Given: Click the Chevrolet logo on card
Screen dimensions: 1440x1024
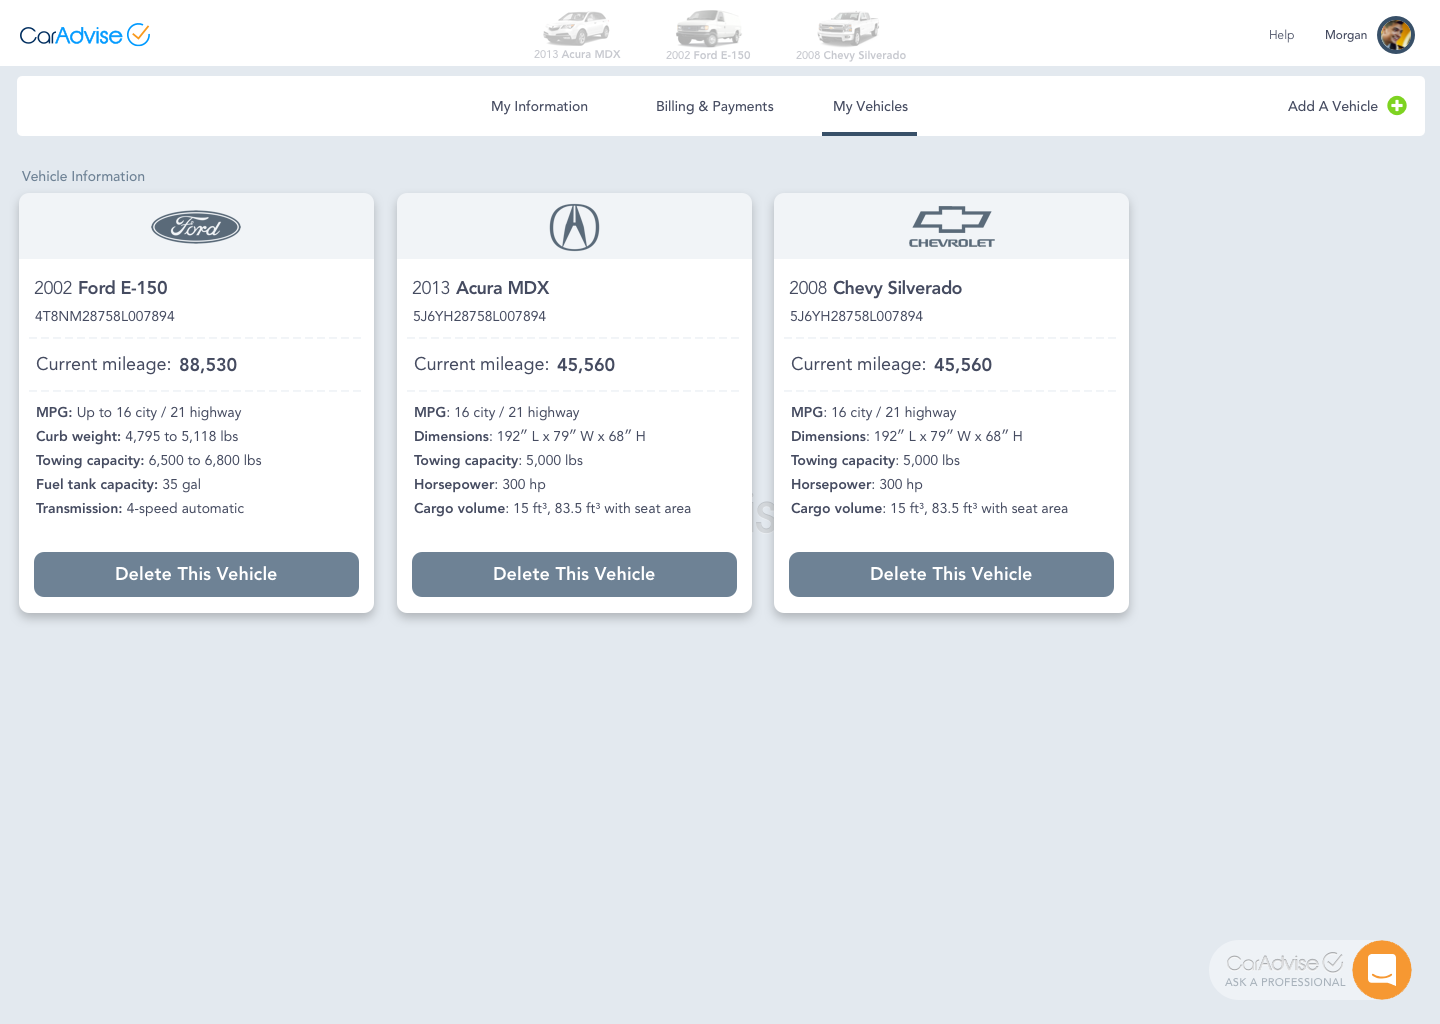Looking at the screenshot, I should click(x=951, y=227).
